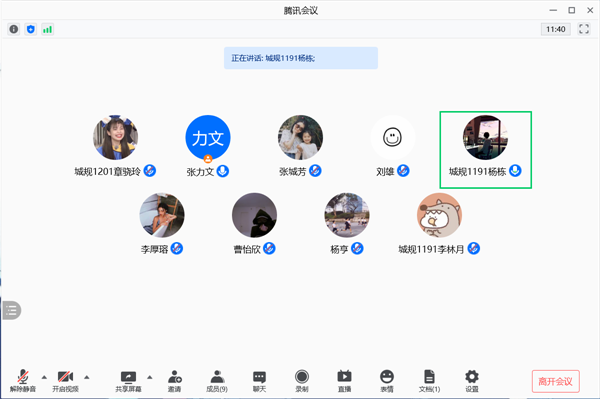Open the live stream (直播) option

[x=344, y=381]
